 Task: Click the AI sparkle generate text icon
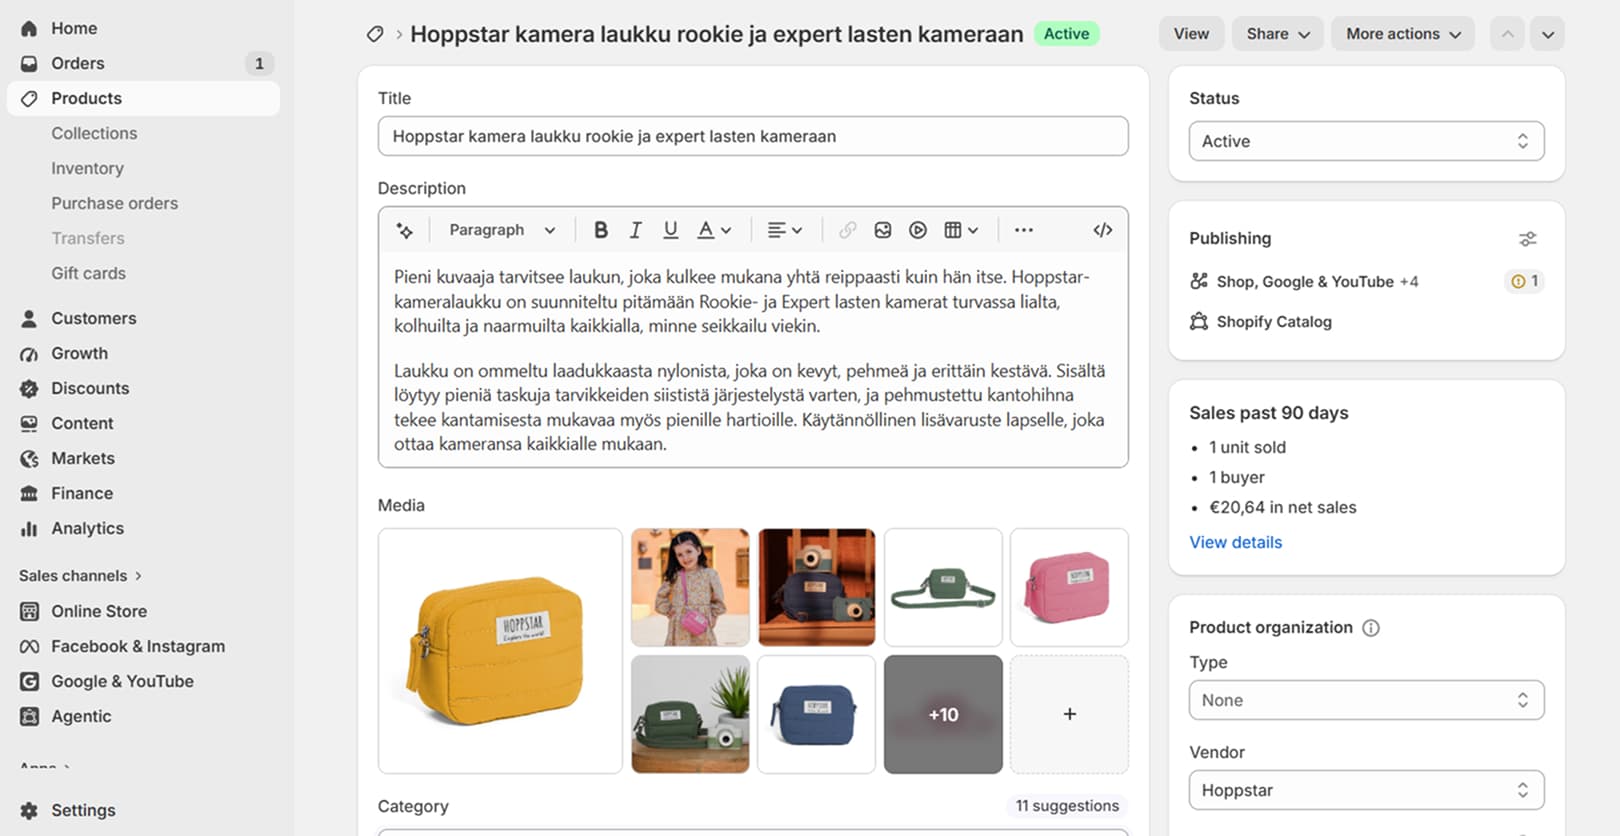click(x=404, y=230)
